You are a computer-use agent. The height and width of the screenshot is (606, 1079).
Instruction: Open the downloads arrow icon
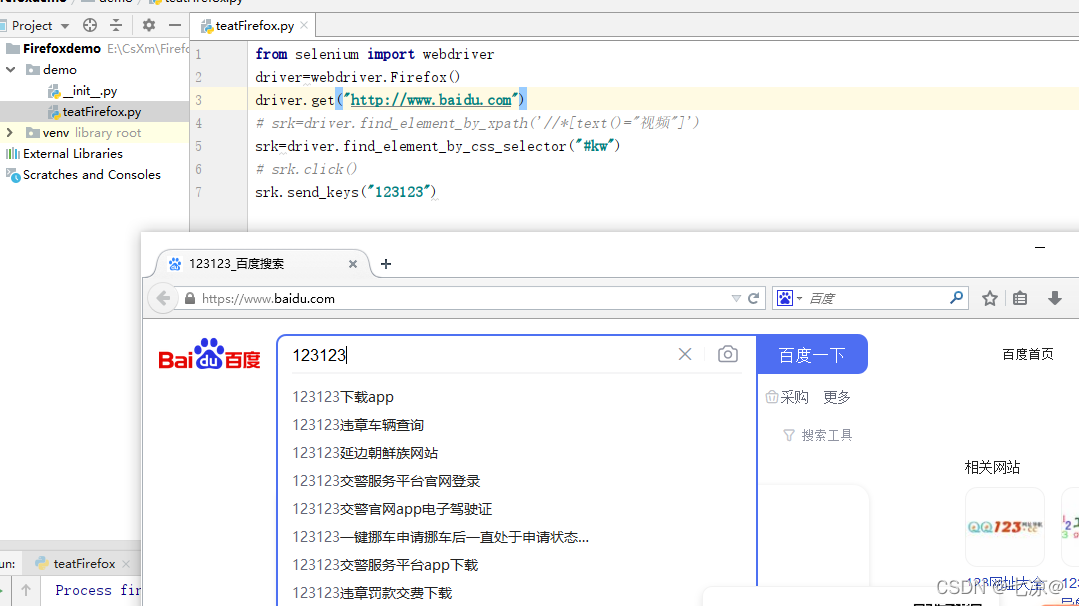pyautogui.click(x=1054, y=298)
